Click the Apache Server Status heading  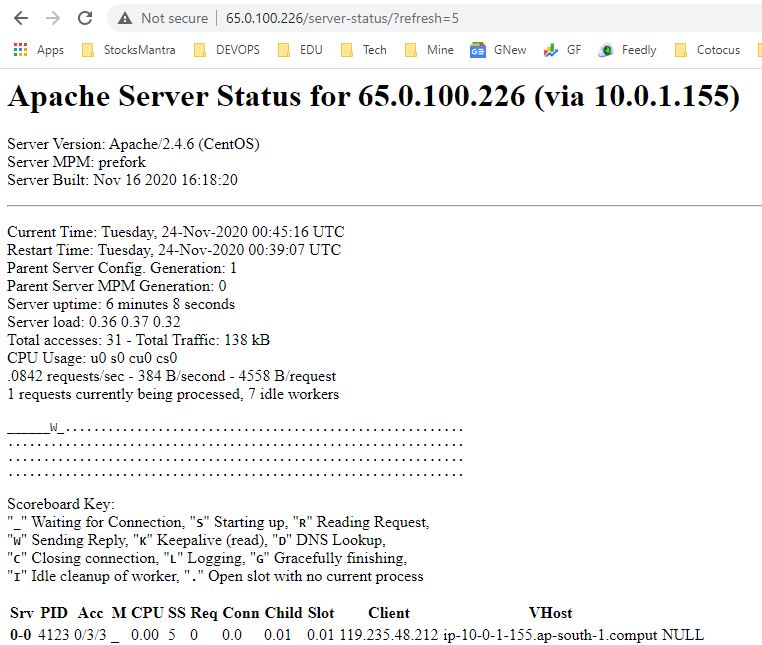[373, 96]
